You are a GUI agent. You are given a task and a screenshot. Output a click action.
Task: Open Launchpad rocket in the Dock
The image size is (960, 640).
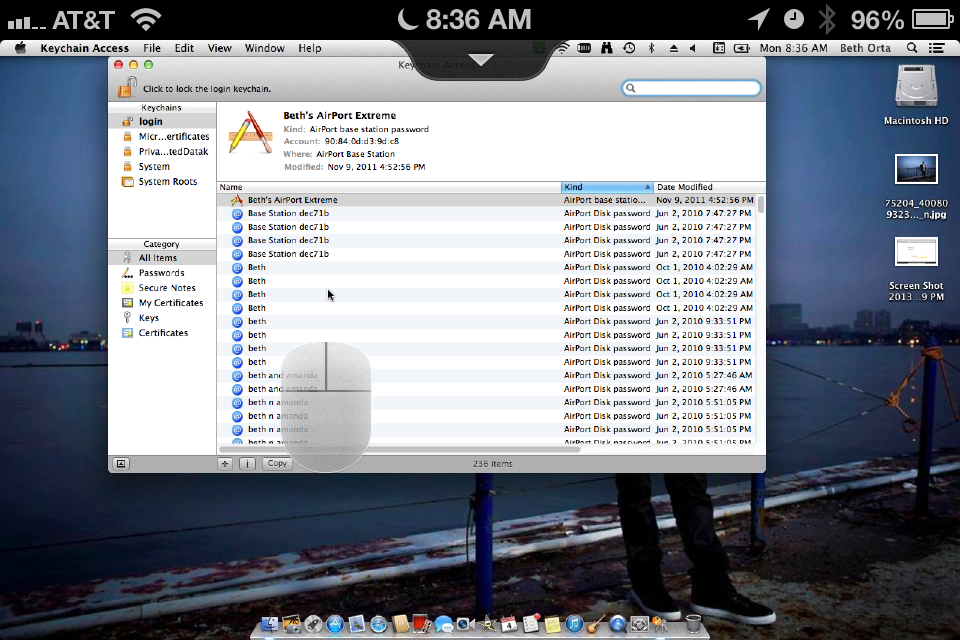313,623
